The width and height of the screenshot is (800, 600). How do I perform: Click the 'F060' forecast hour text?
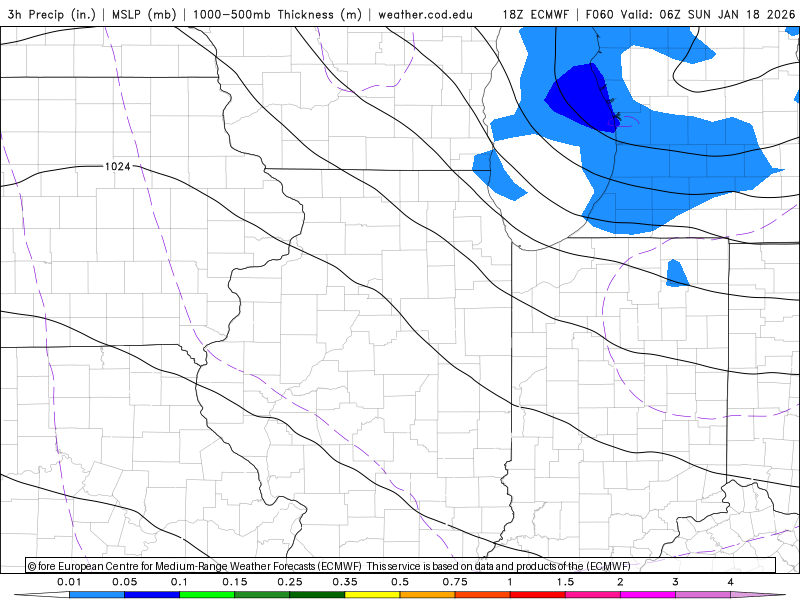600,14
